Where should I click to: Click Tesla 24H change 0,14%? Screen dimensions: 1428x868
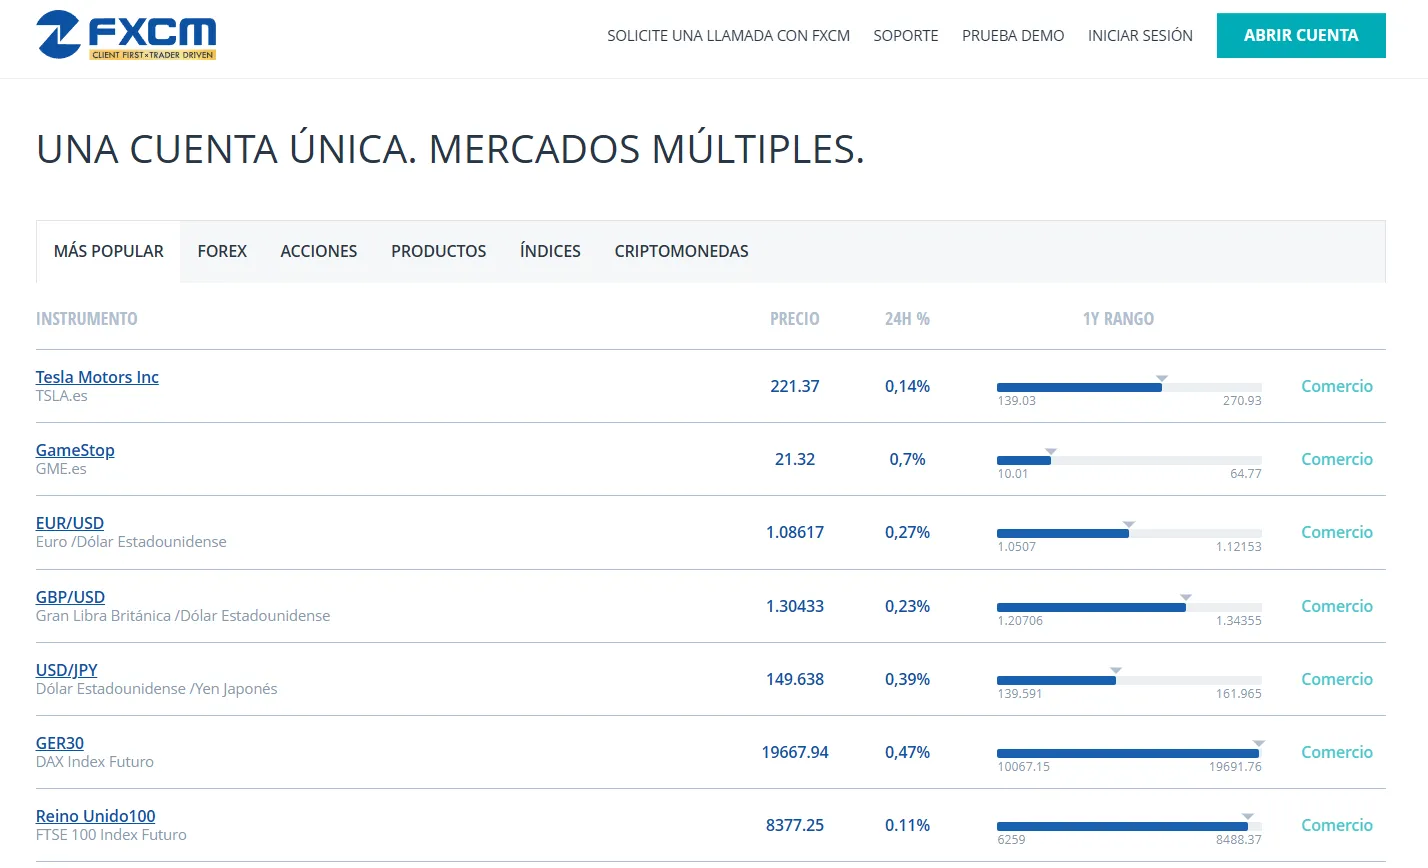907,386
